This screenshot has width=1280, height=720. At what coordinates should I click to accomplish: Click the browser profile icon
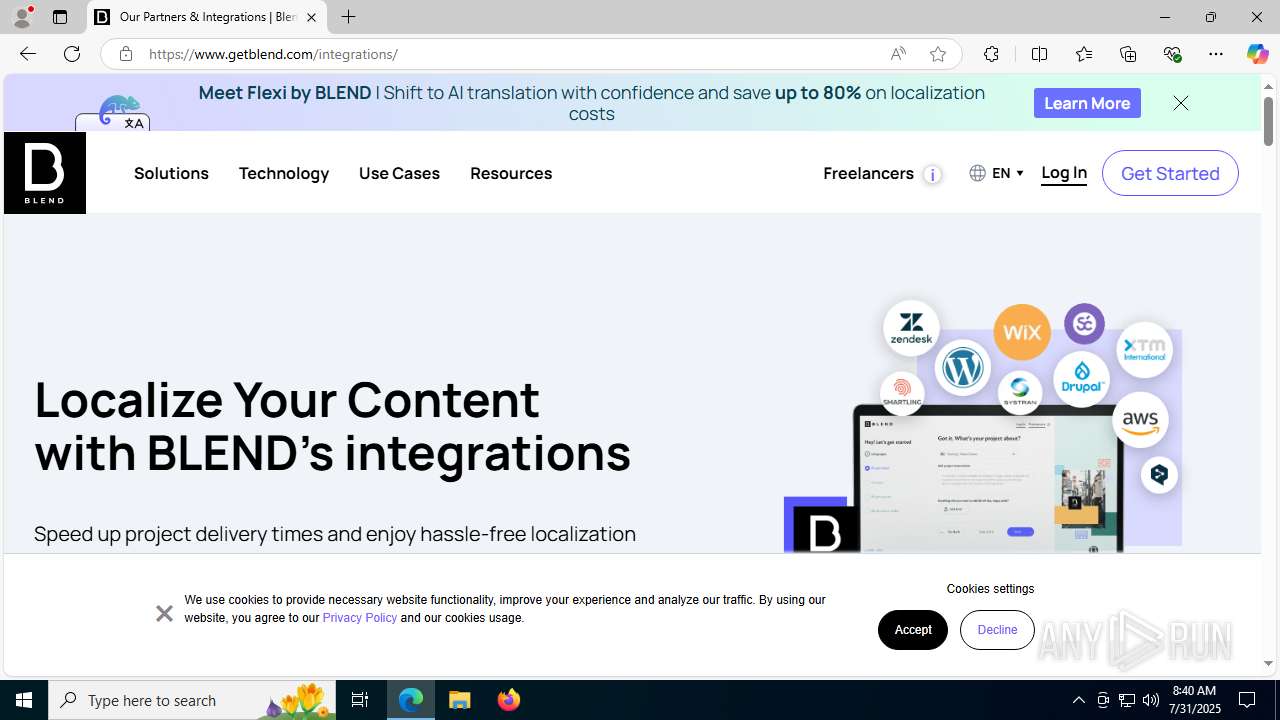click(x=21, y=17)
